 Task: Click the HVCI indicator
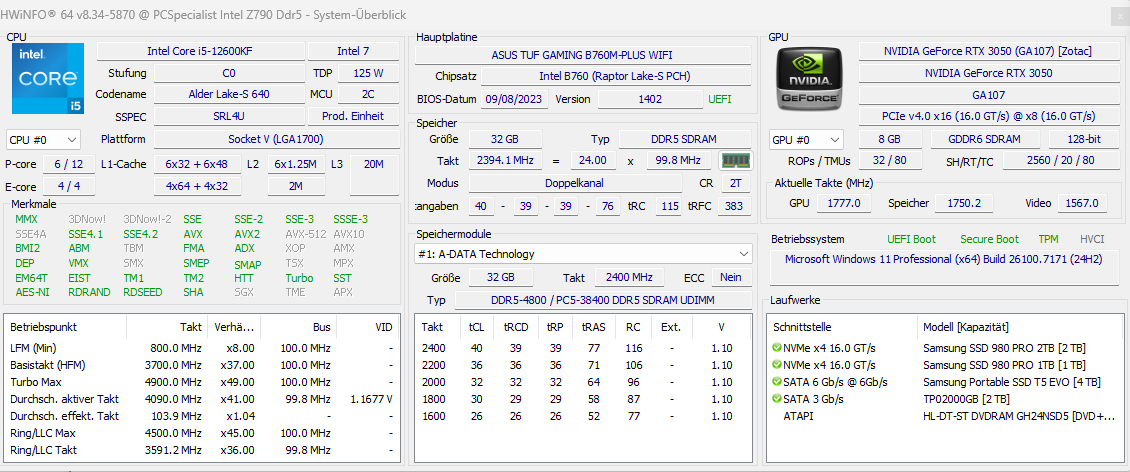click(x=1092, y=239)
